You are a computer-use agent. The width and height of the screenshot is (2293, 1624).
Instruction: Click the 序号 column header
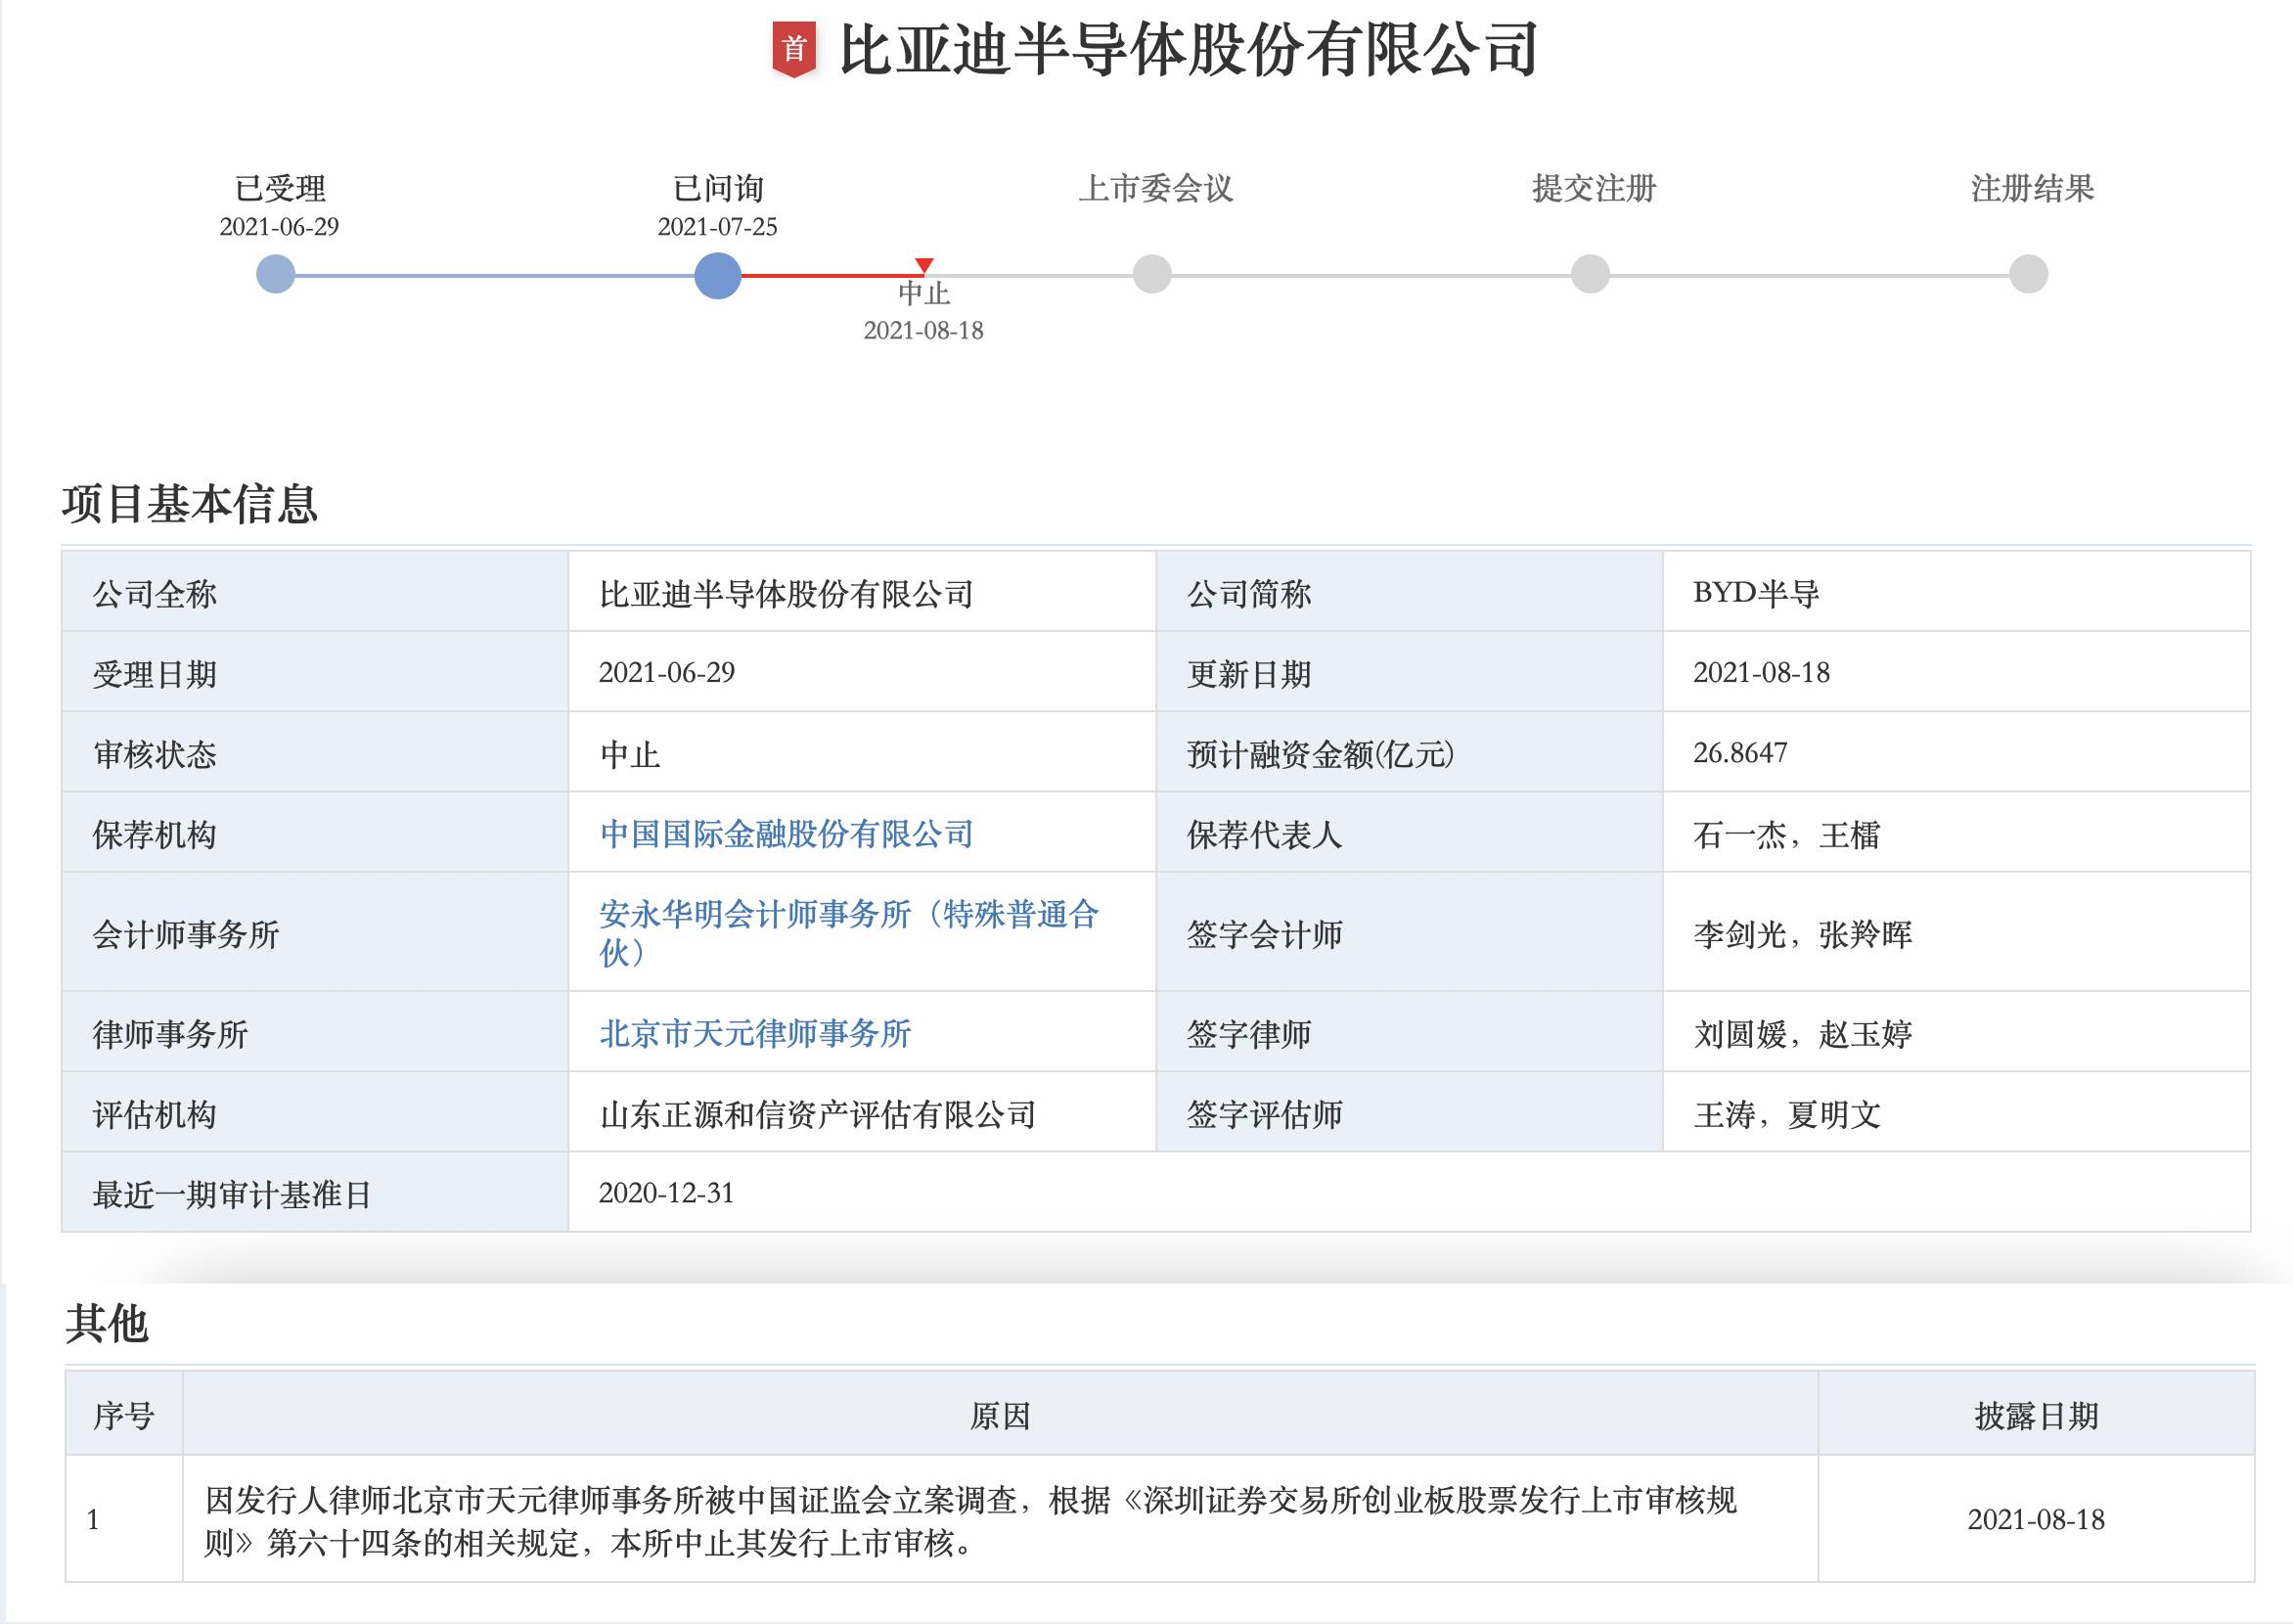click(x=124, y=1414)
